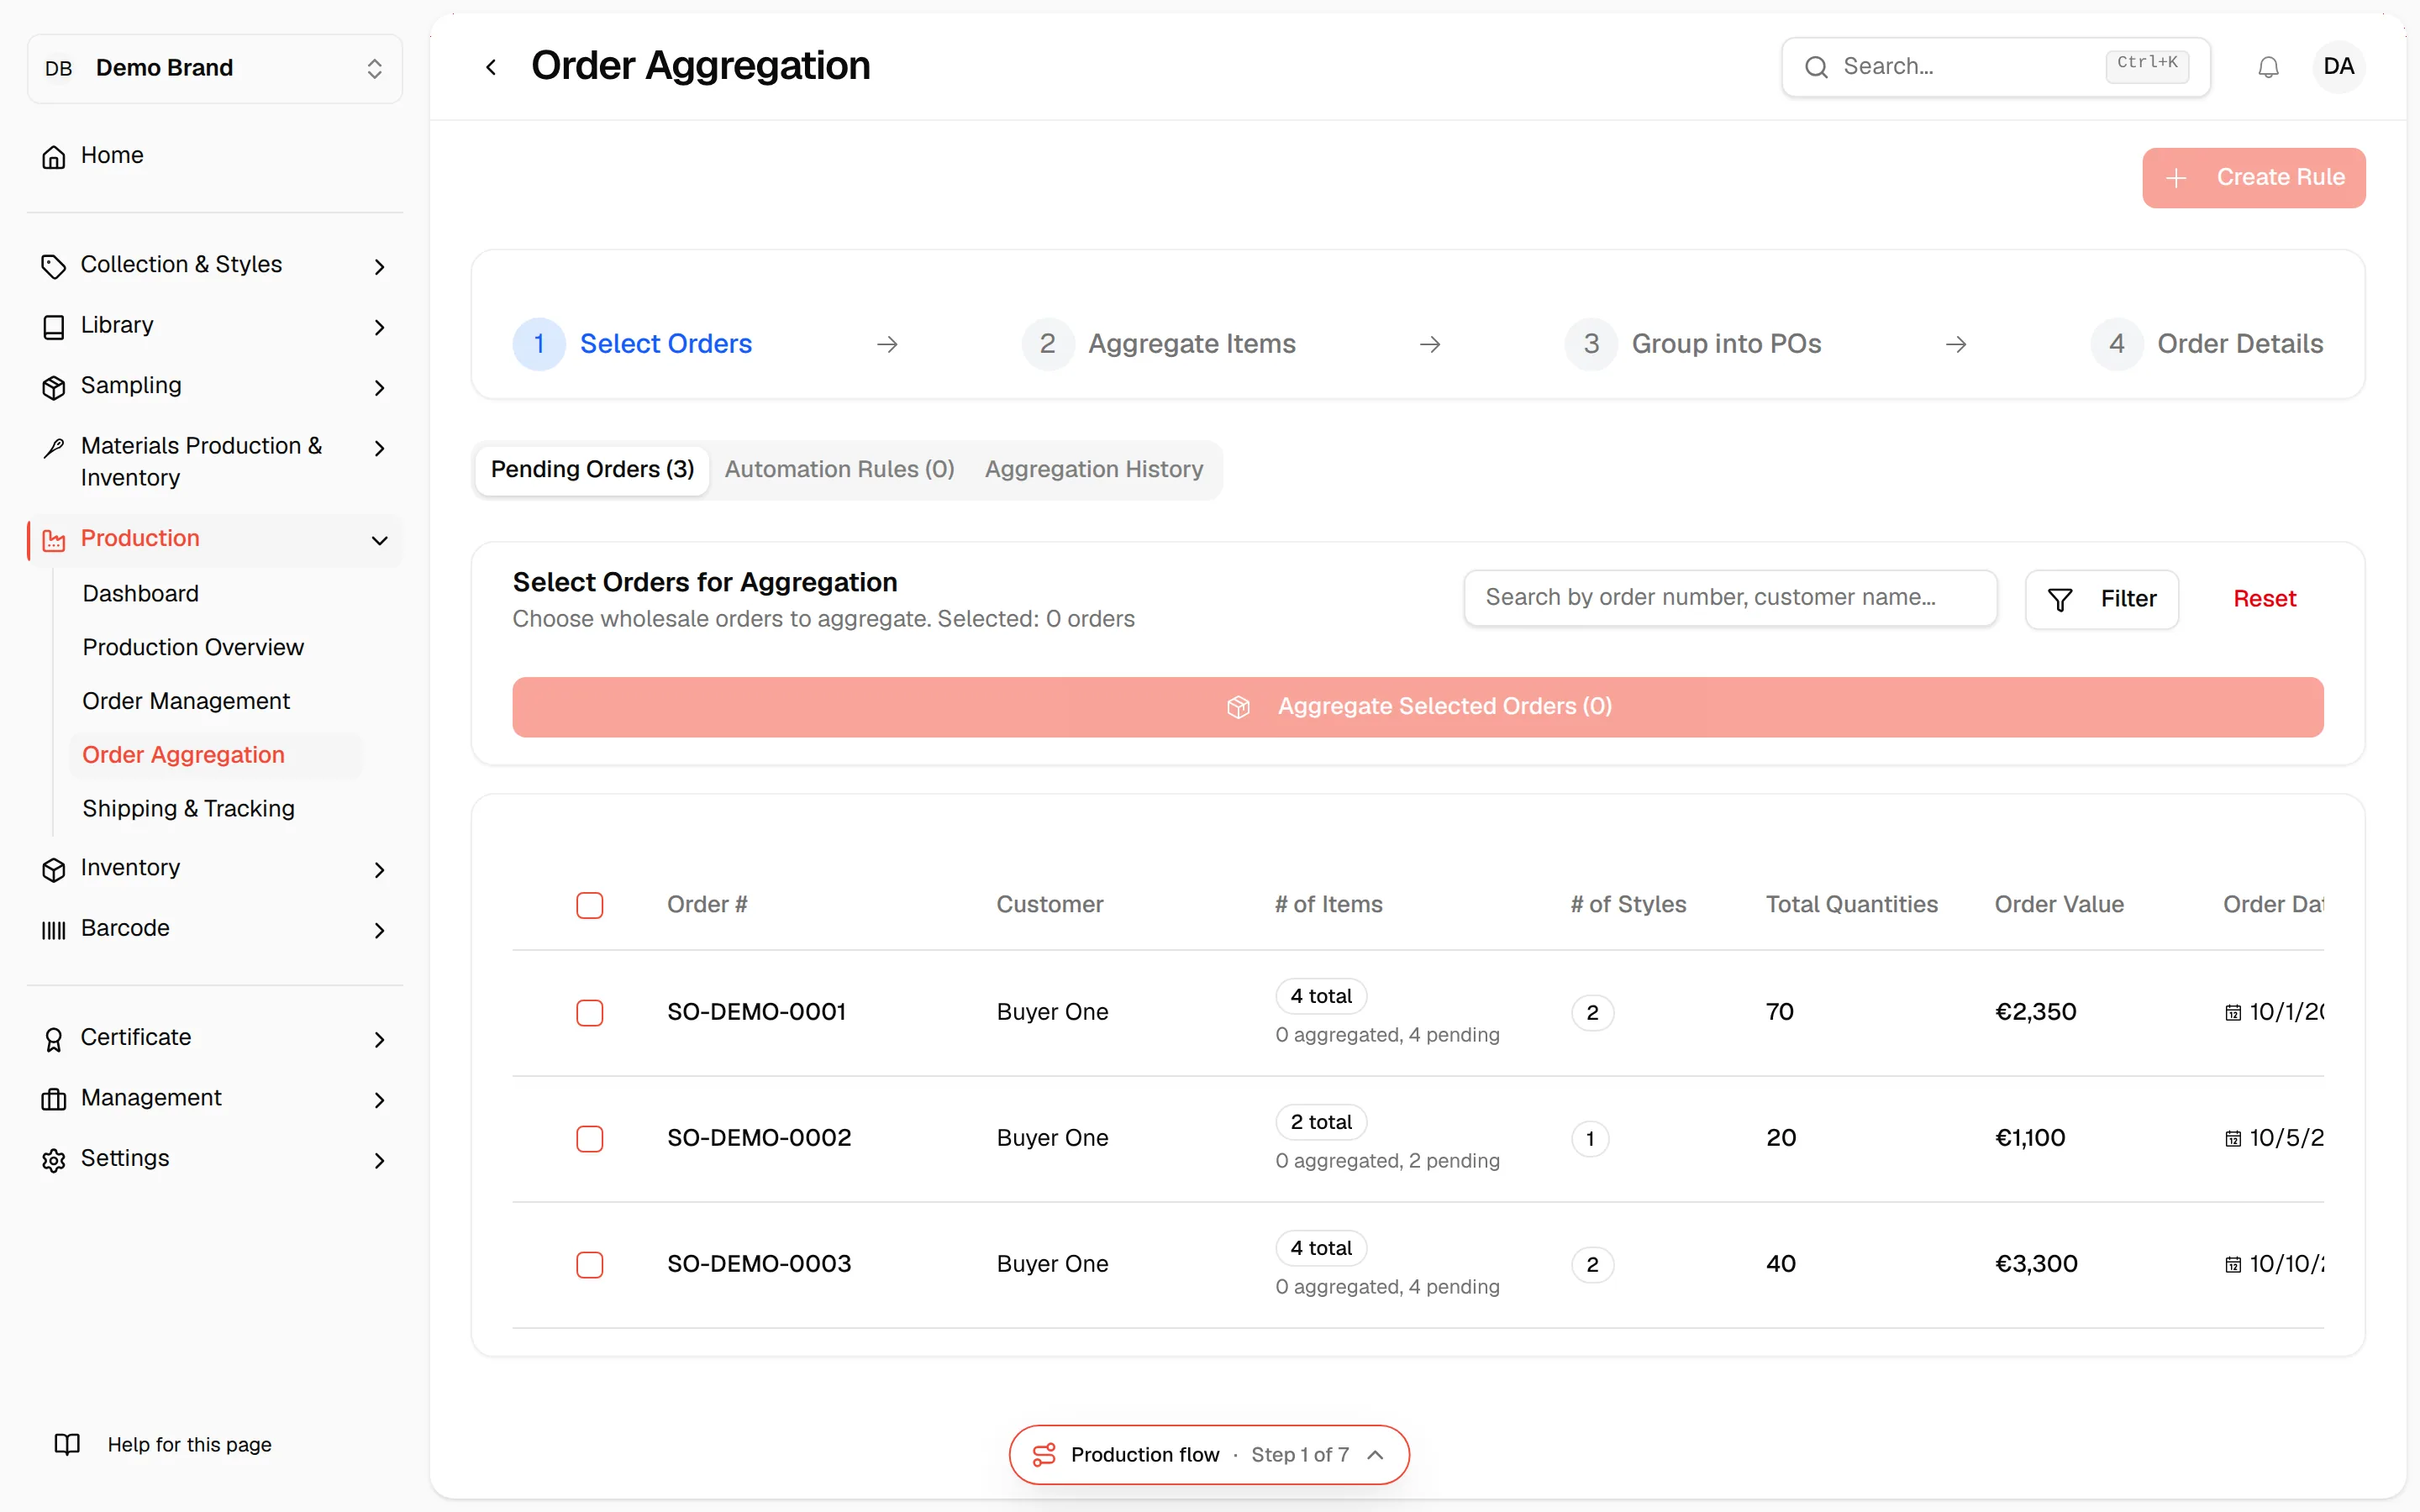This screenshot has width=2420, height=1512.
Task: Click the Production flow icon in bottom pill
Action: coord(1043,1454)
